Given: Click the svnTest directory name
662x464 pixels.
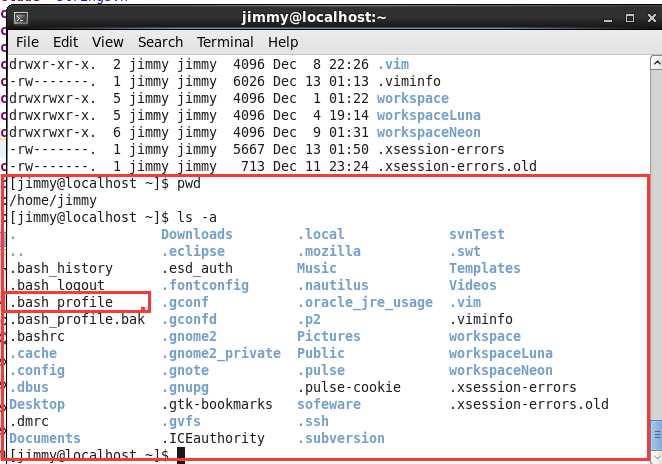Looking at the screenshot, I should (477, 234).
